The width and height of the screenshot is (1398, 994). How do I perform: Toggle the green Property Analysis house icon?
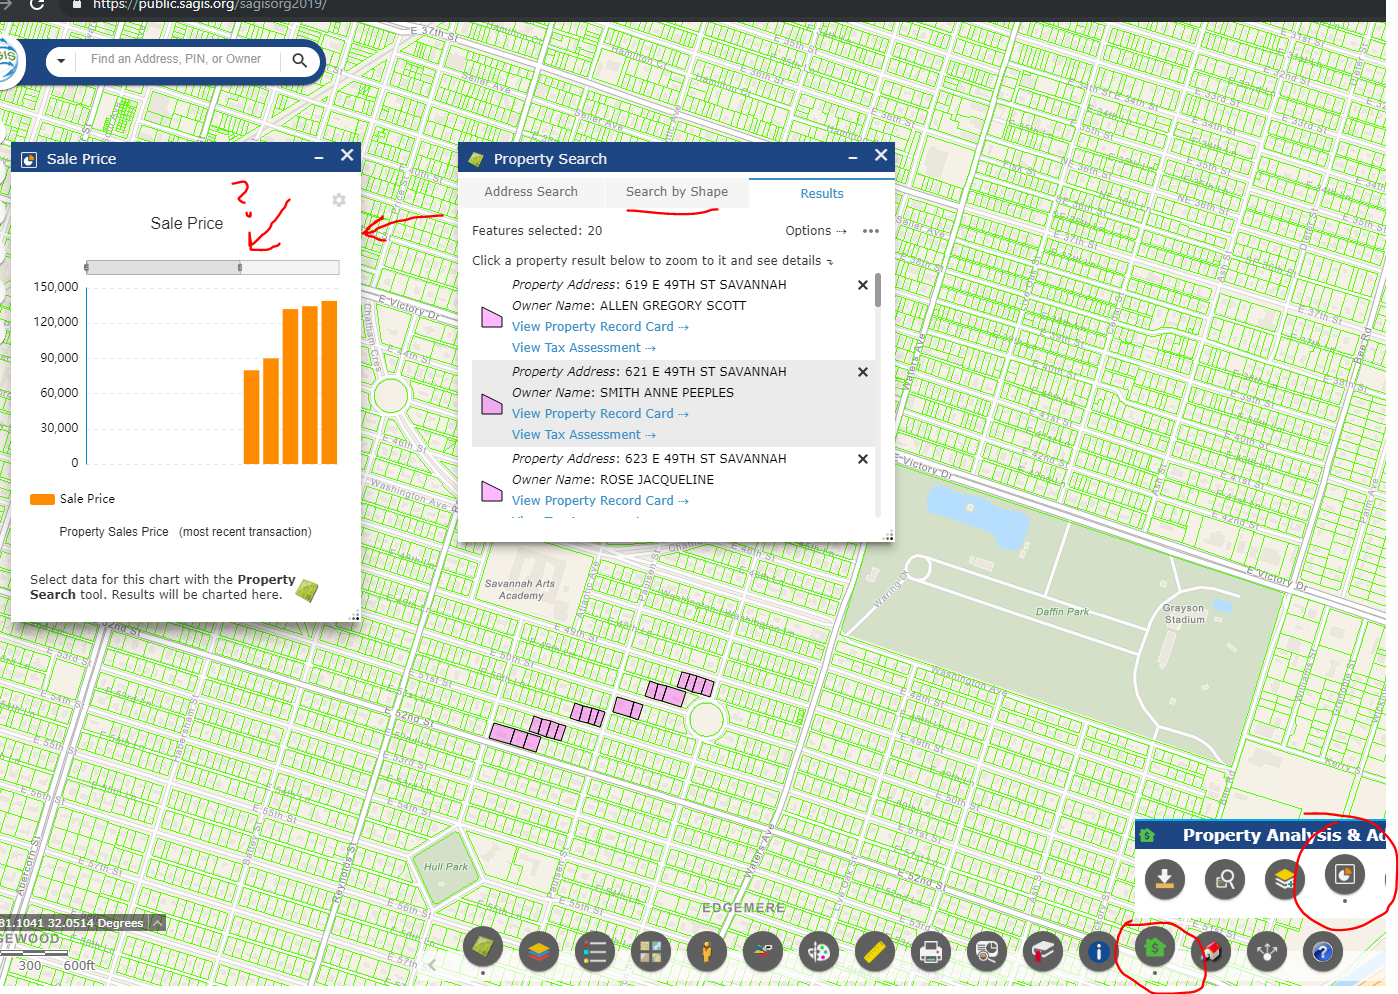(1155, 947)
